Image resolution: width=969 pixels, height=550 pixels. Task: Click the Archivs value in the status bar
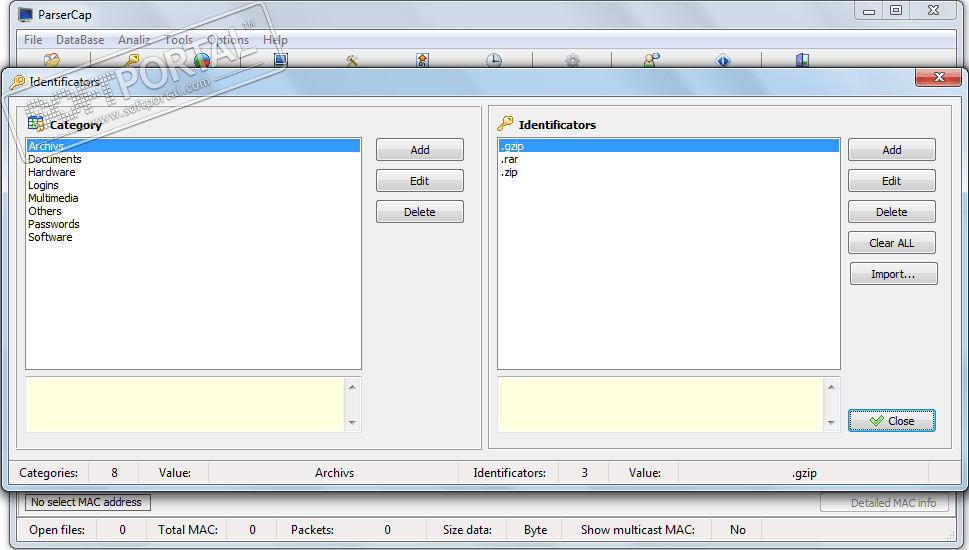334,473
